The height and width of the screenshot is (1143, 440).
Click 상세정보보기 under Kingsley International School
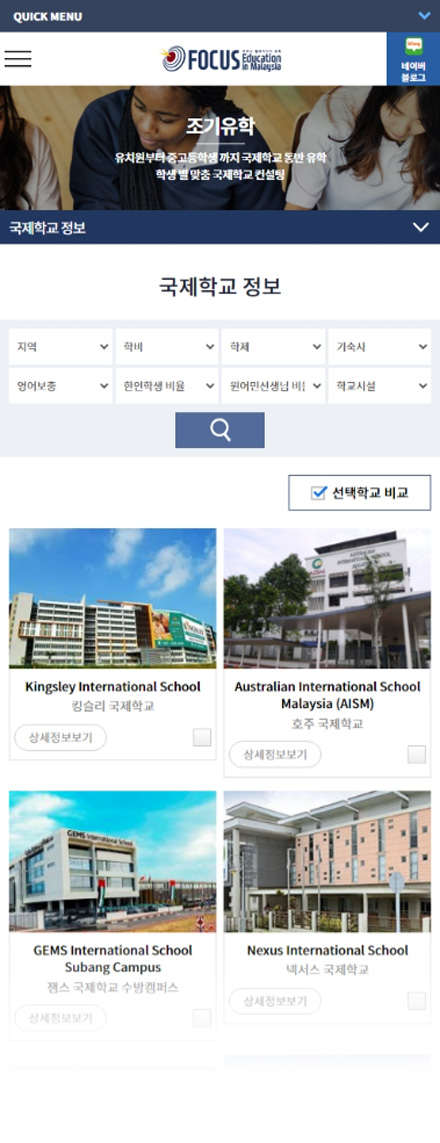(60, 738)
